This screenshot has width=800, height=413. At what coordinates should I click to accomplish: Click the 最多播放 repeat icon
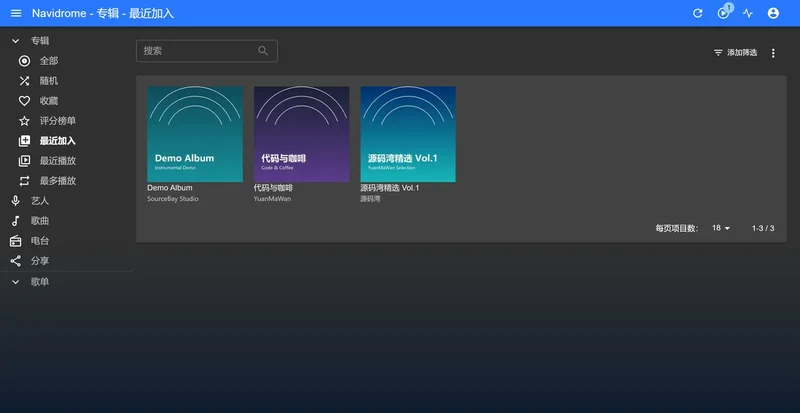point(24,181)
